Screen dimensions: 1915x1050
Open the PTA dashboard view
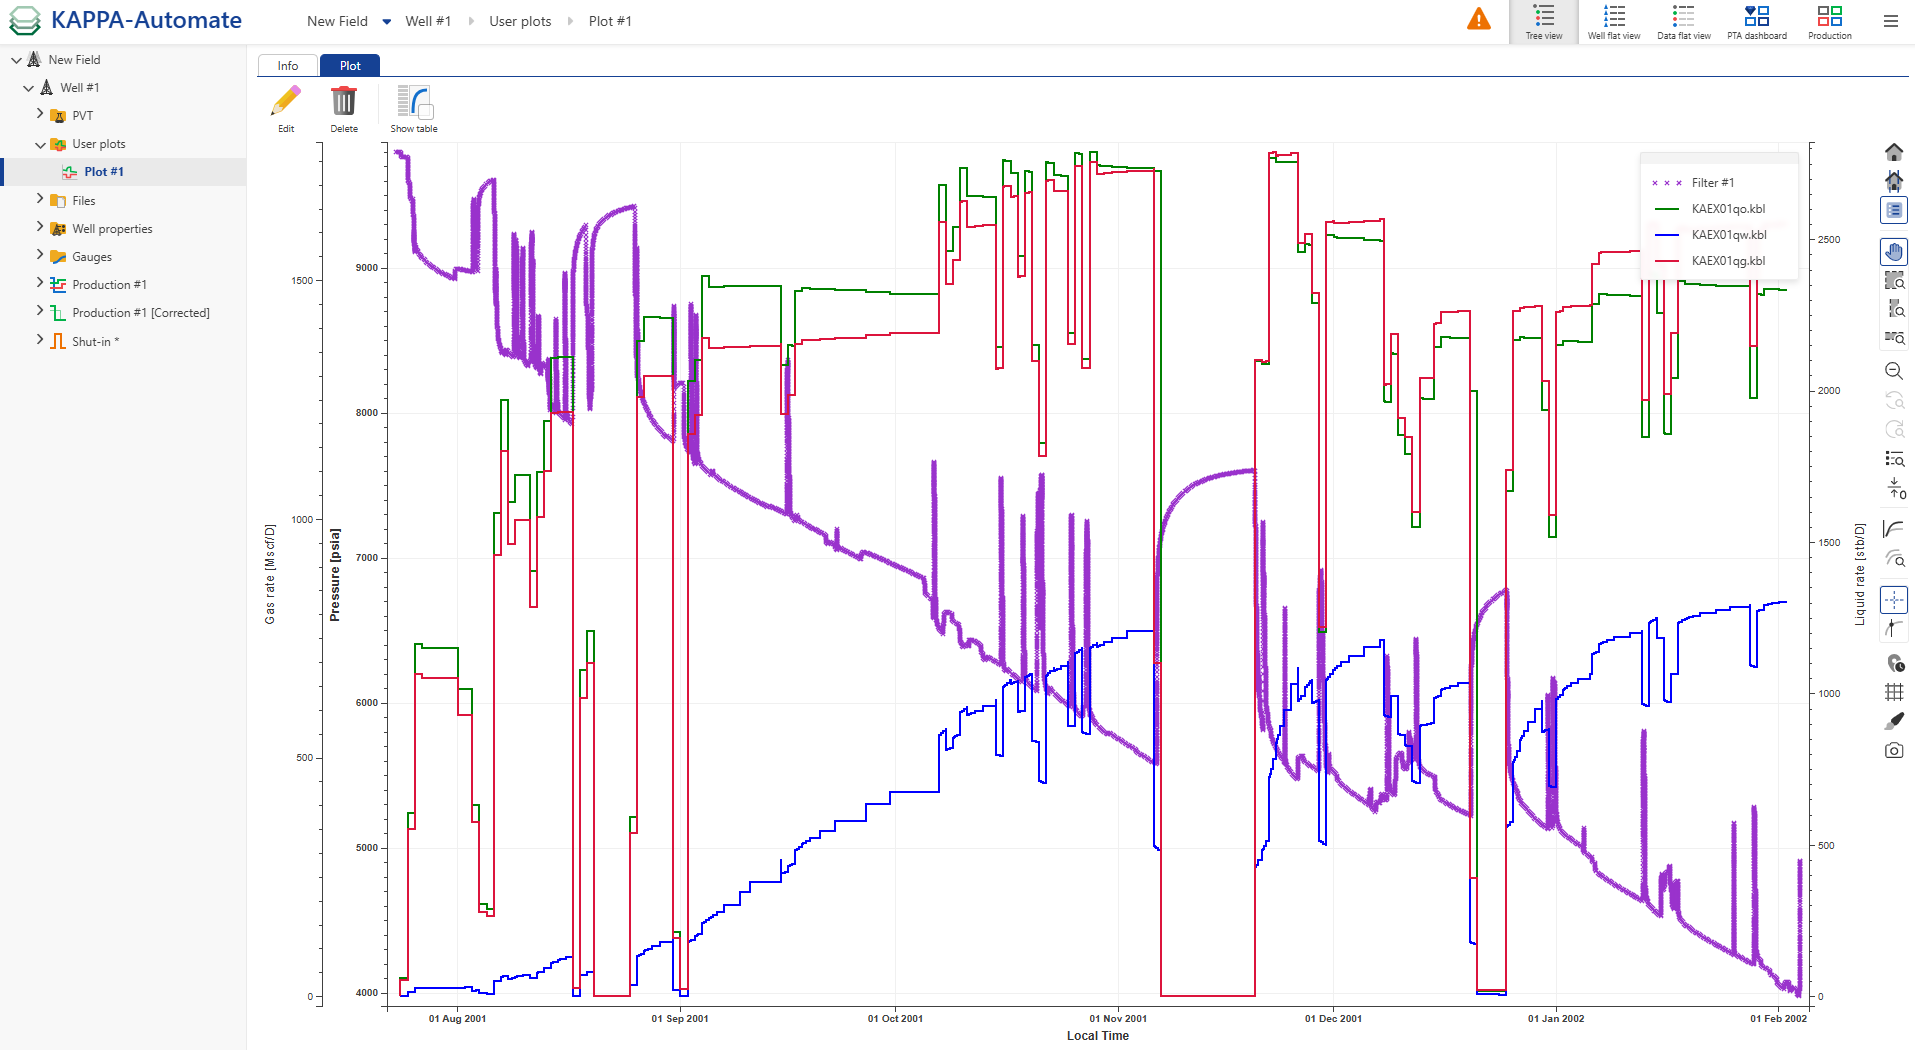(x=1756, y=22)
